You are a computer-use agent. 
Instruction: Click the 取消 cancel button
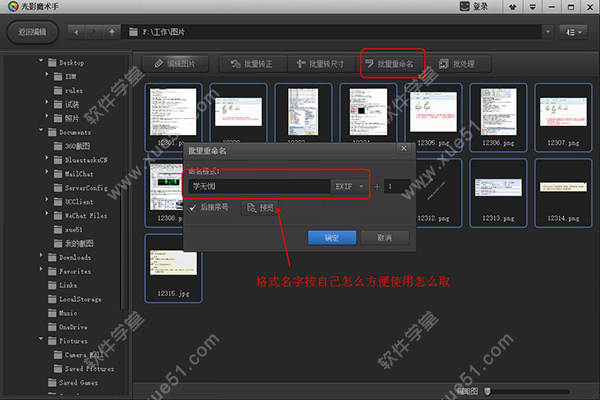click(x=385, y=238)
